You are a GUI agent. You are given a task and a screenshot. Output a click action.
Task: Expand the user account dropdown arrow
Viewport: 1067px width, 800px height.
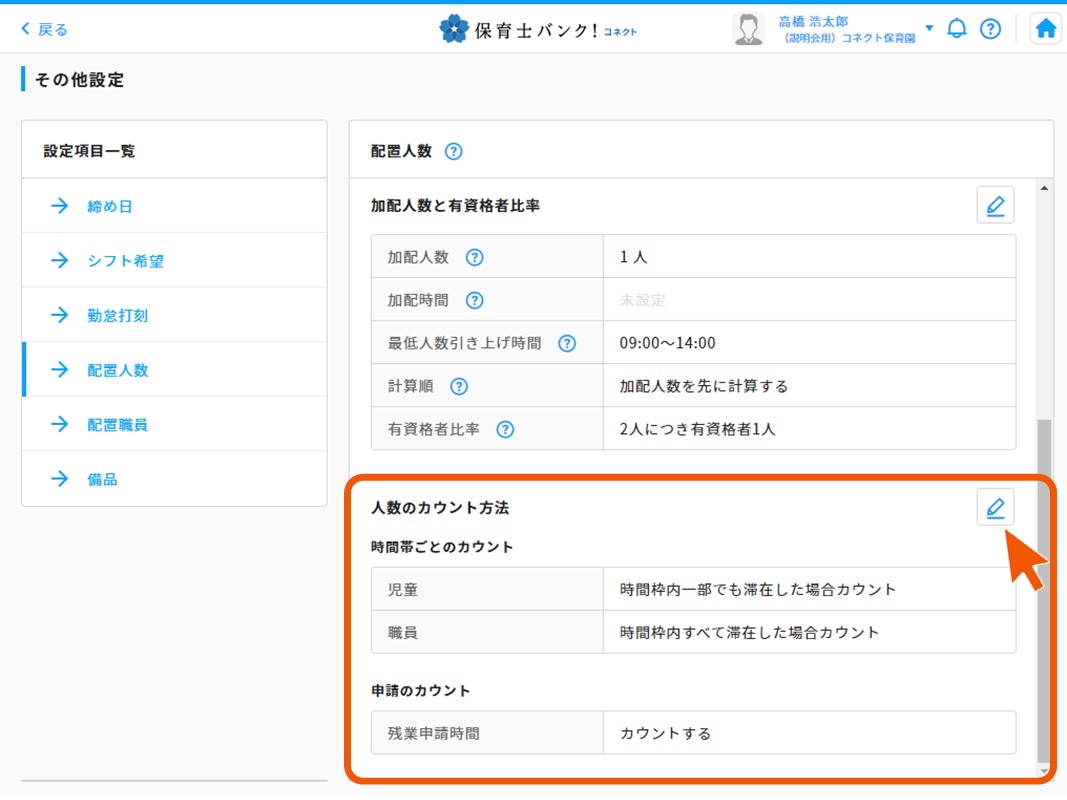929,28
